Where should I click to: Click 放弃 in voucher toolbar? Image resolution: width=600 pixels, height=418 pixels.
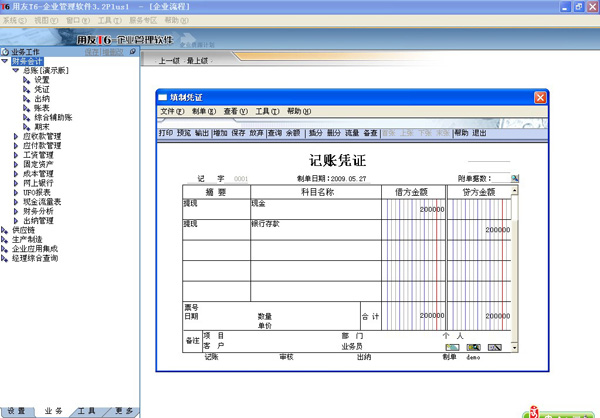[x=256, y=133]
